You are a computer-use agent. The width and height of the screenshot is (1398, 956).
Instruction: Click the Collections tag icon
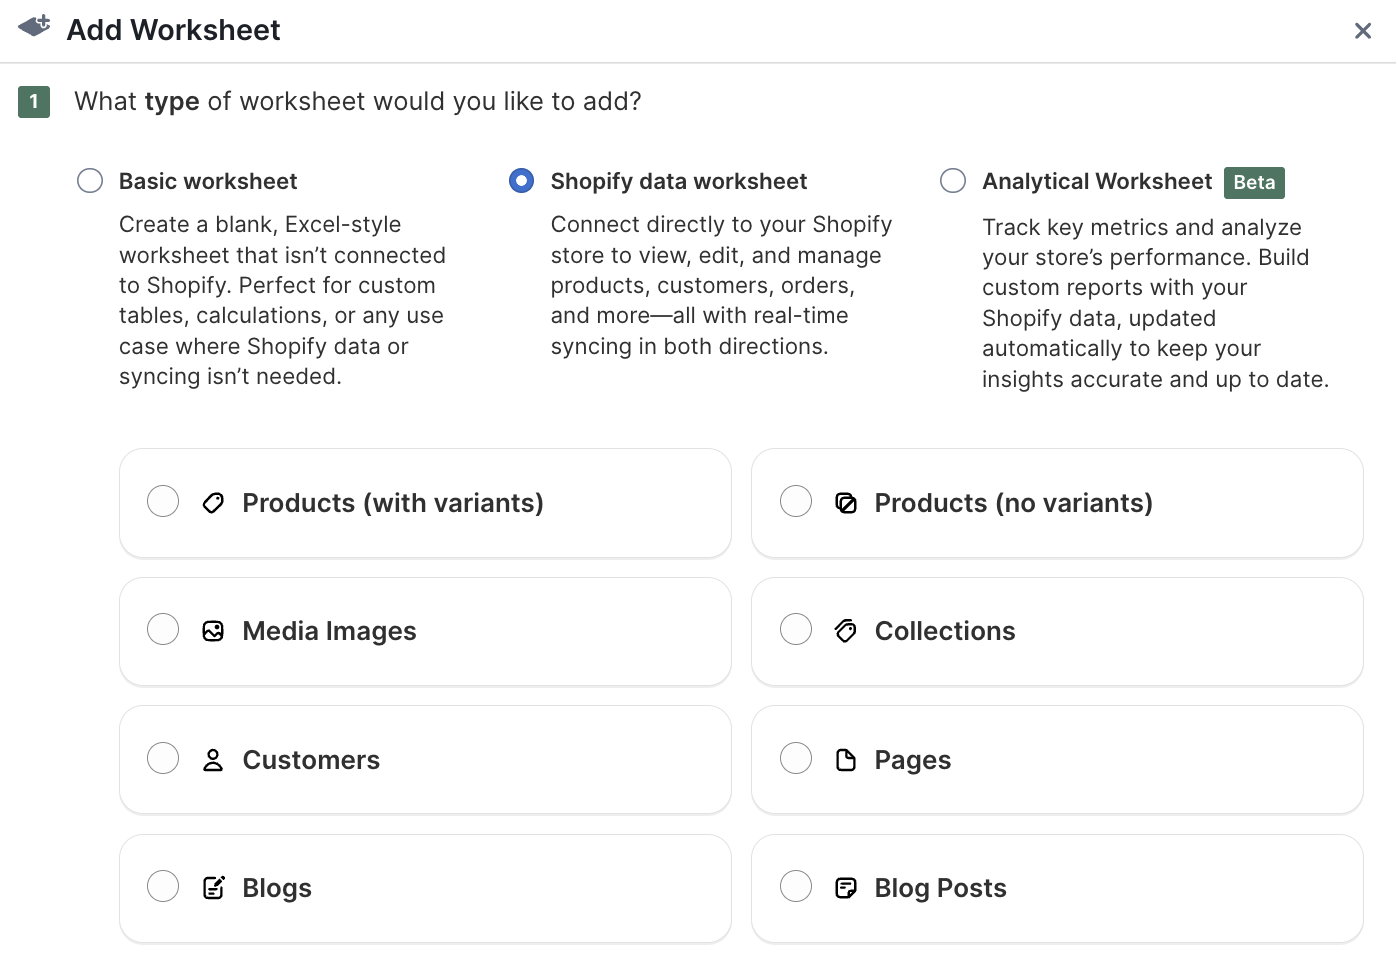coord(846,631)
